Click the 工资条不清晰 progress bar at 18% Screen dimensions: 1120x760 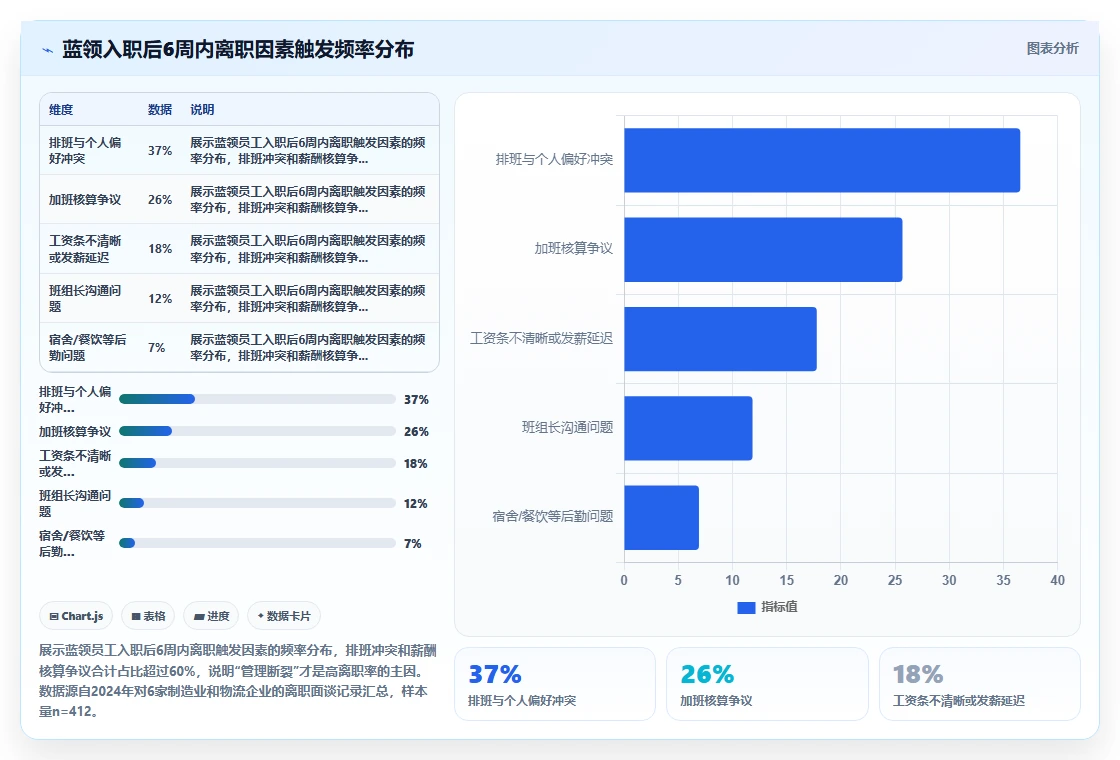(257, 463)
